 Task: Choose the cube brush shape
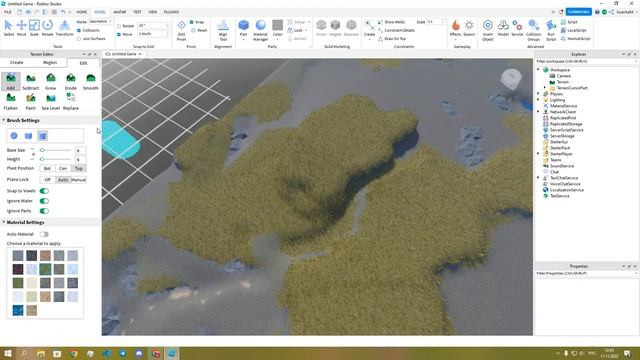tap(28, 136)
